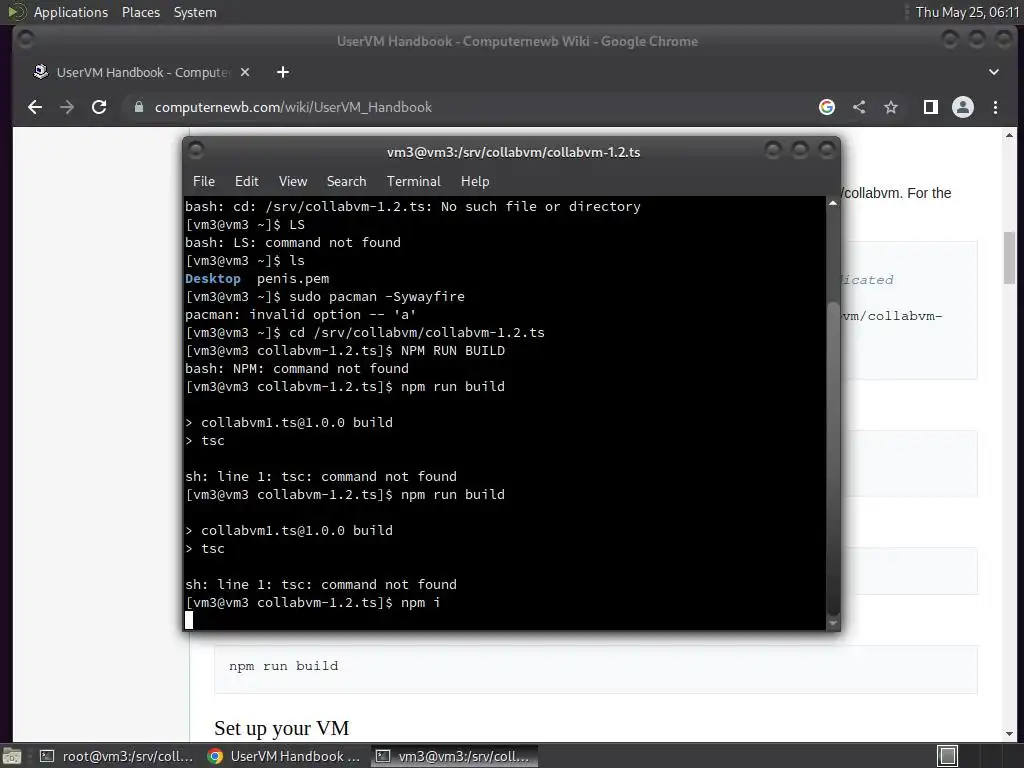Viewport: 1024px width, 768px height.
Task: Click 'Desktop' directory name in terminal
Action: pos(213,279)
